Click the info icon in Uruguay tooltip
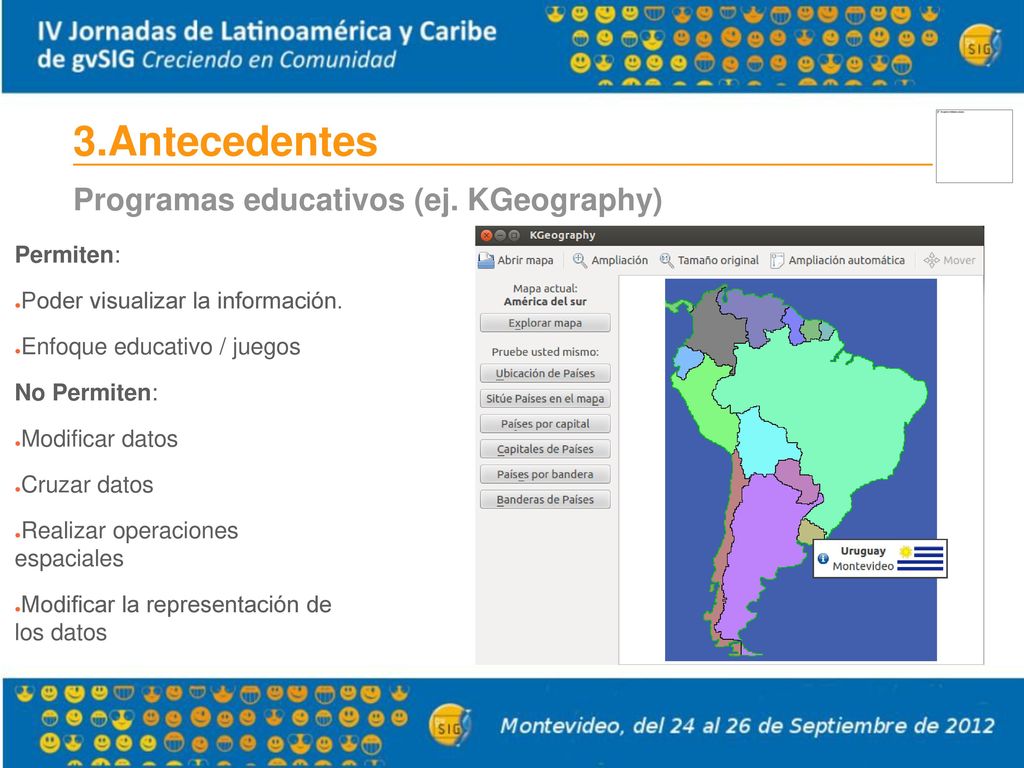Image resolution: width=1024 pixels, height=768 pixels. pos(823,558)
